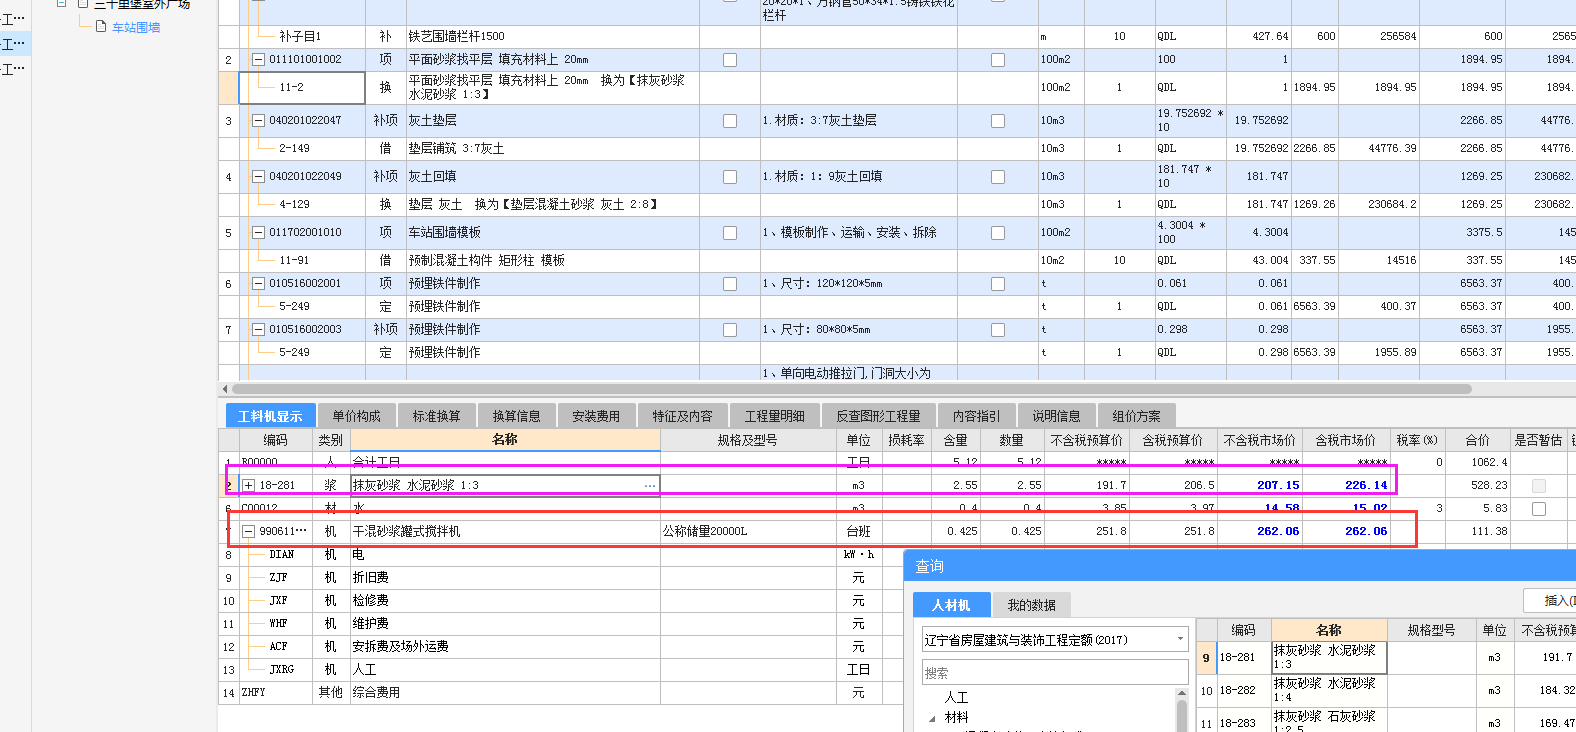Show the 说明信息 tab
Image resolution: width=1576 pixels, height=732 pixels.
point(1057,416)
